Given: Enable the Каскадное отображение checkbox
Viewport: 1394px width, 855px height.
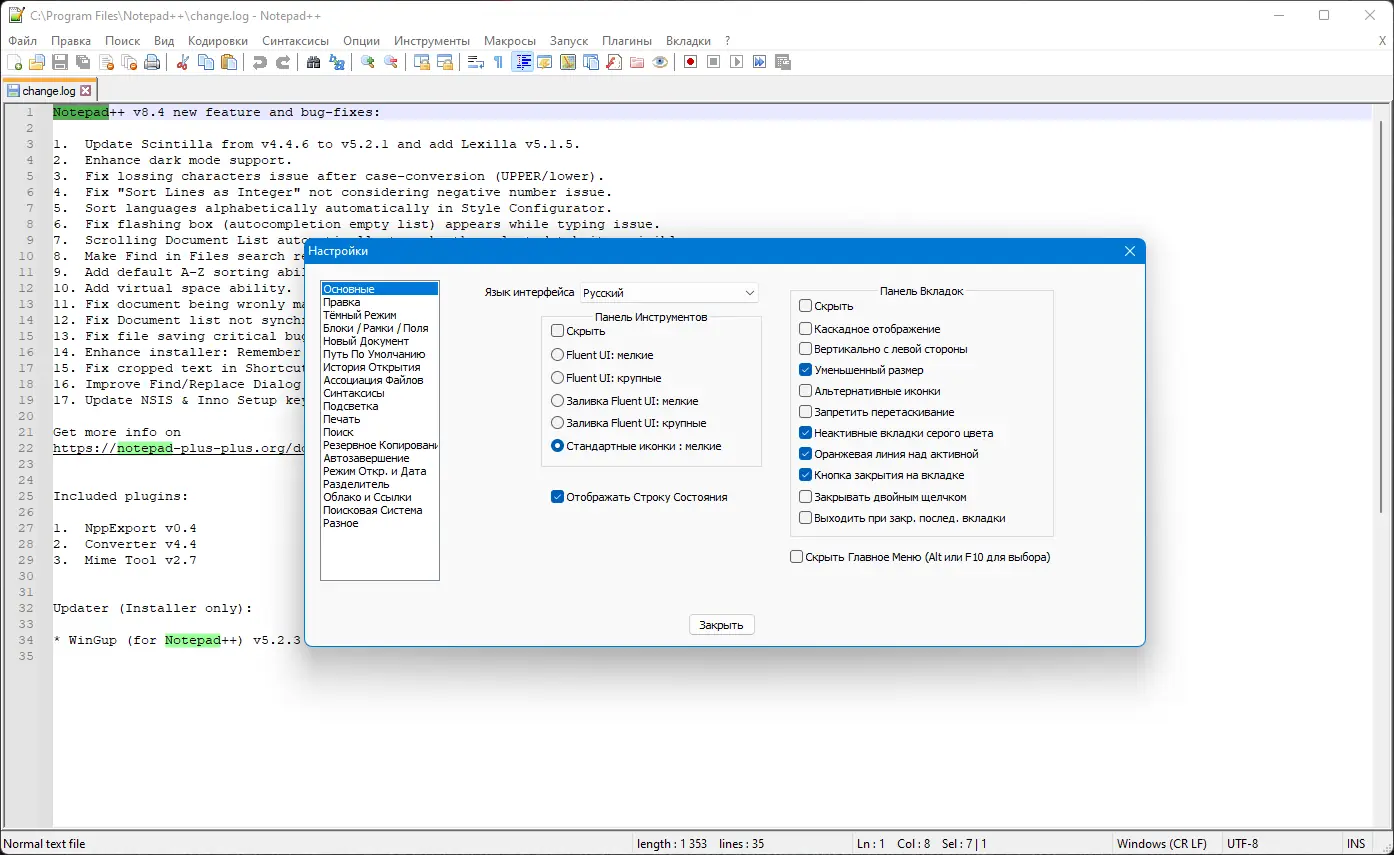Looking at the screenshot, I should [806, 329].
